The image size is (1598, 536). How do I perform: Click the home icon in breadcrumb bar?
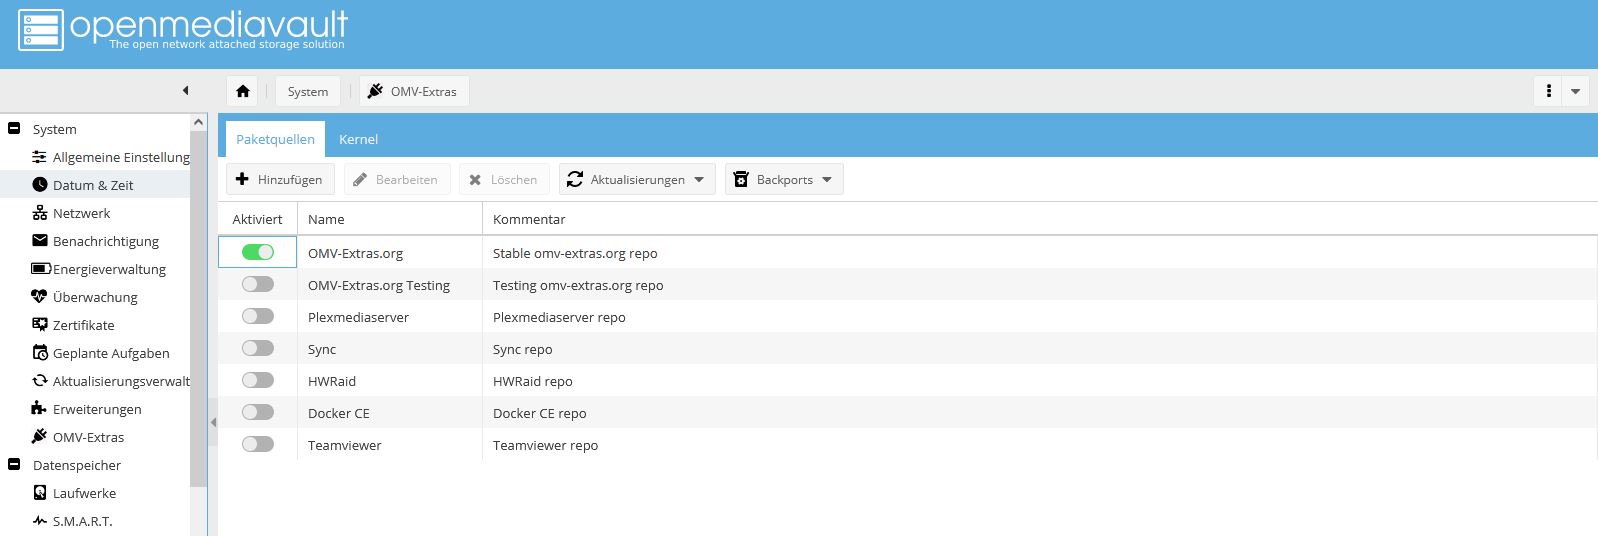(243, 91)
